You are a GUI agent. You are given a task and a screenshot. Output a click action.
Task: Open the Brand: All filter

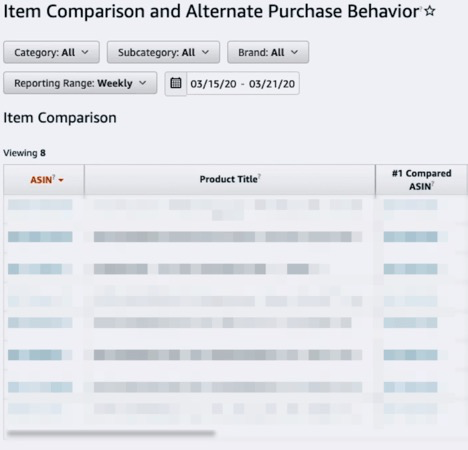(268, 52)
